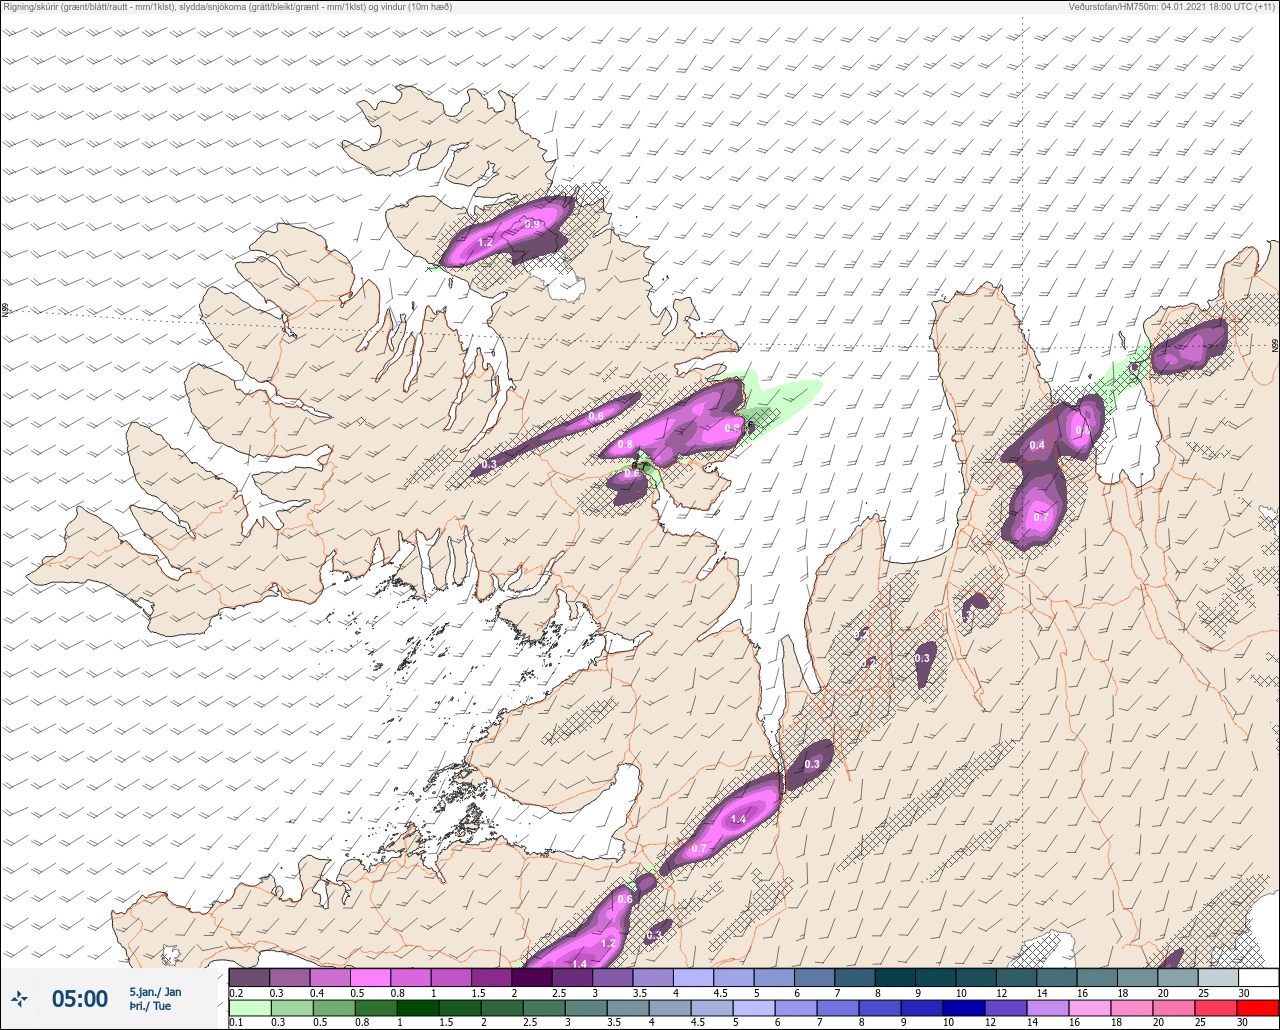Click the '0.4' precipitation value on the map

click(1037, 445)
